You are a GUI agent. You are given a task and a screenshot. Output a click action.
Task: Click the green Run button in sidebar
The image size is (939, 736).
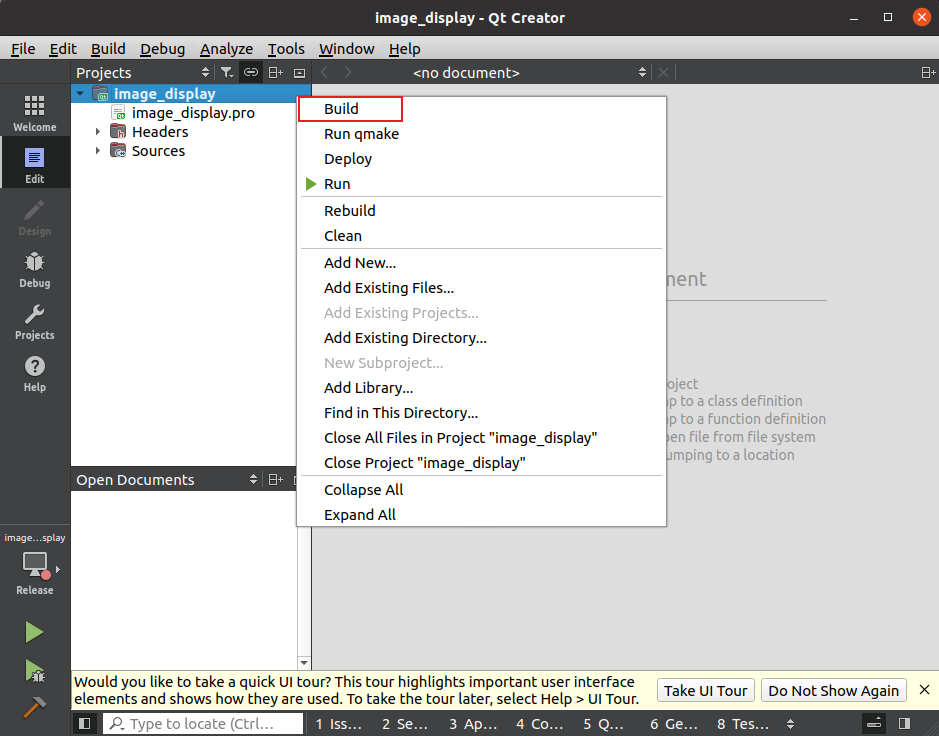tap(34, 632)
